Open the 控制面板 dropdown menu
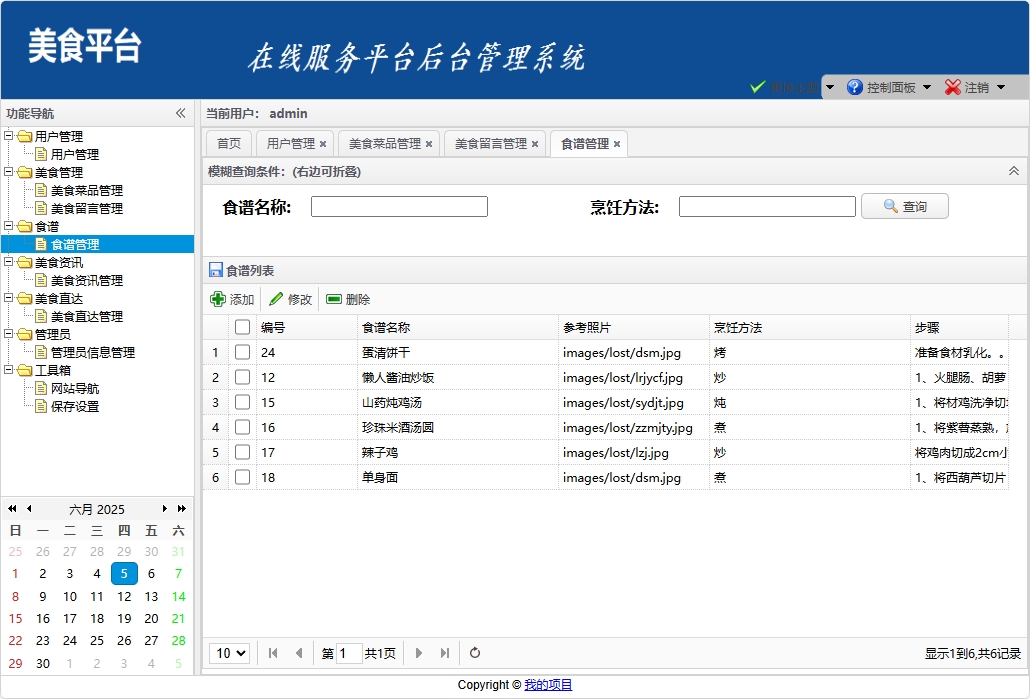This screenshot has width=1030, height=699. click(x=890, y=87)
